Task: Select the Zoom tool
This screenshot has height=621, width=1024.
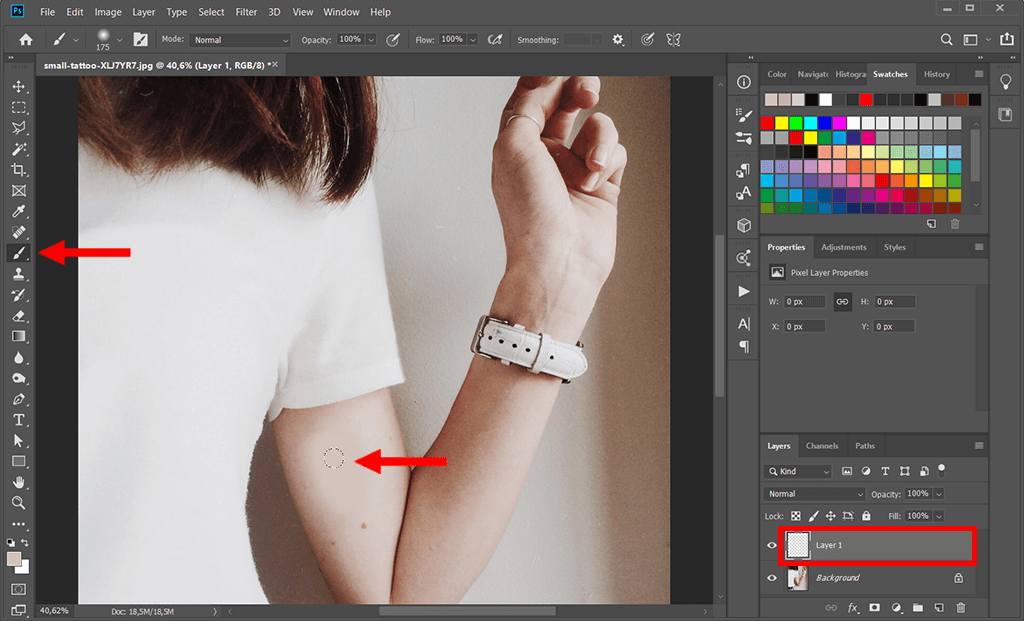Action: click(18, 503)
